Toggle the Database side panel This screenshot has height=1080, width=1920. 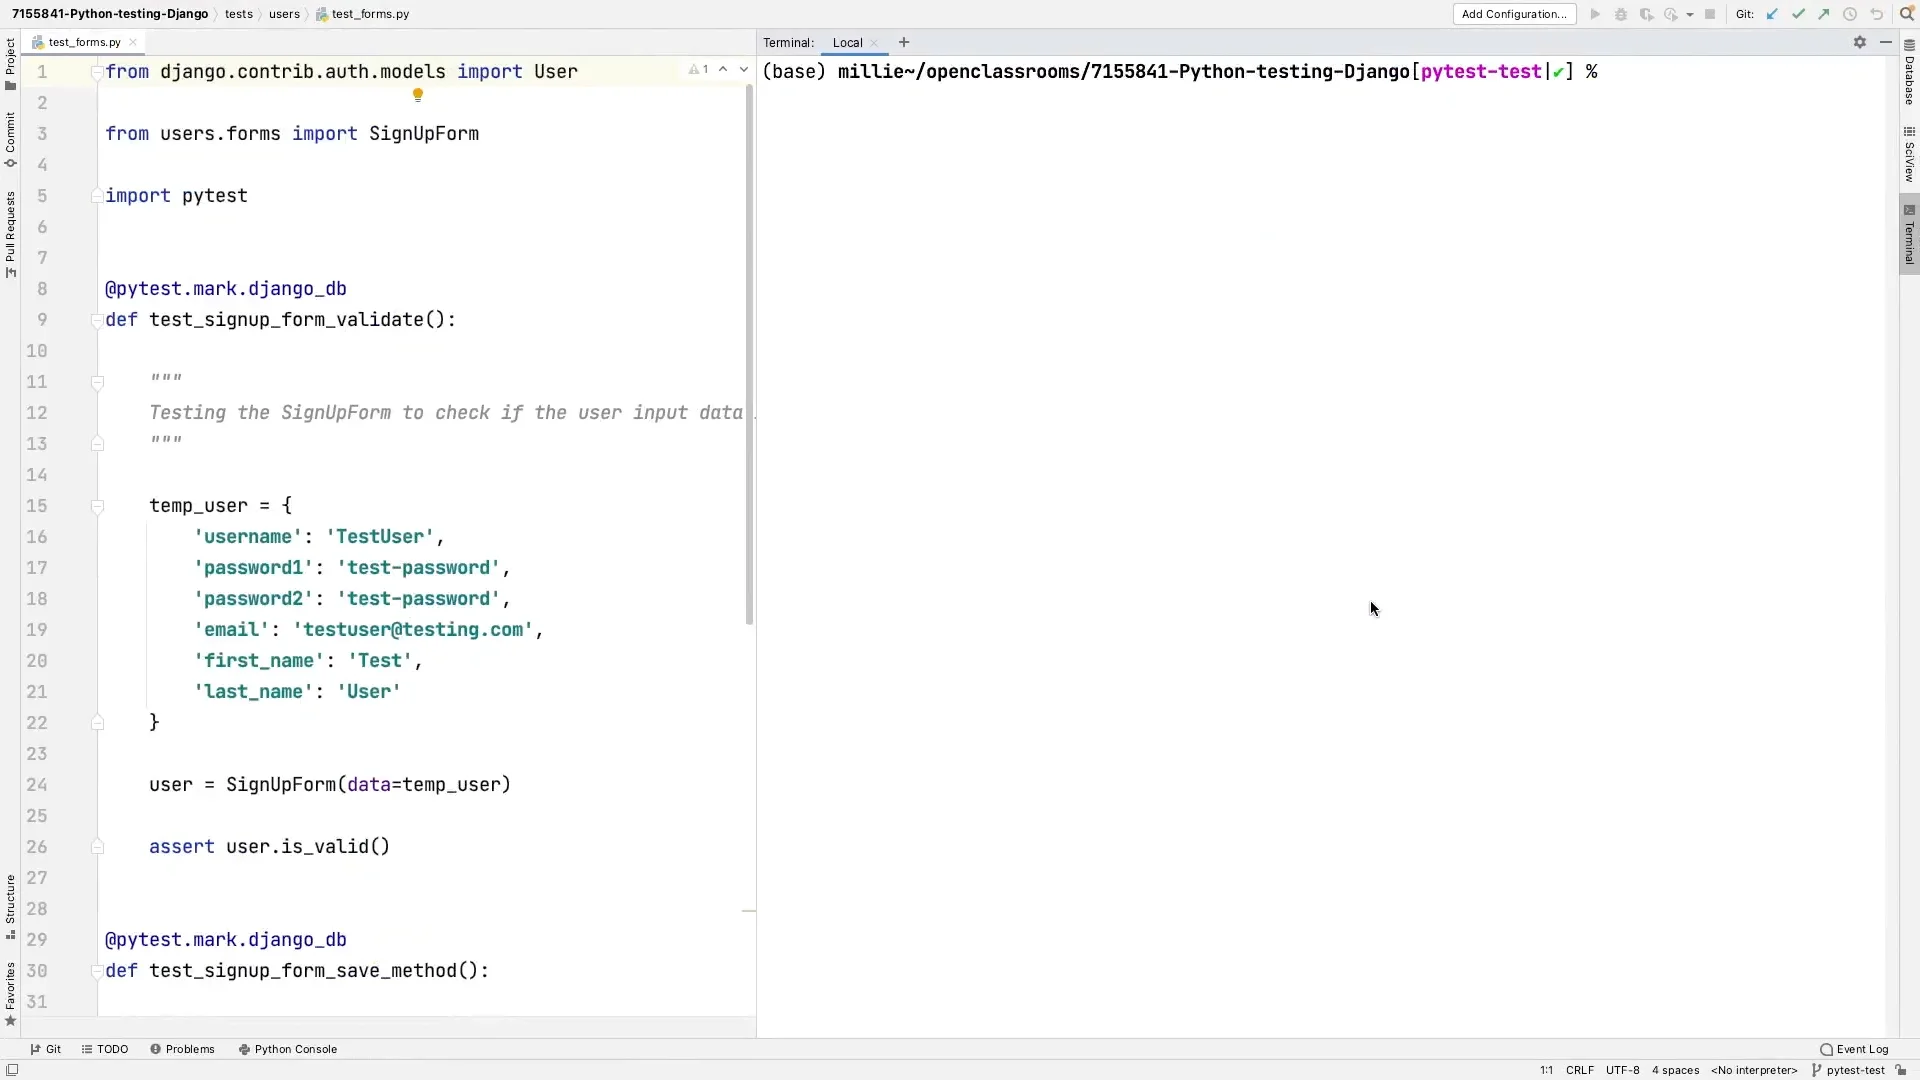1909,75
